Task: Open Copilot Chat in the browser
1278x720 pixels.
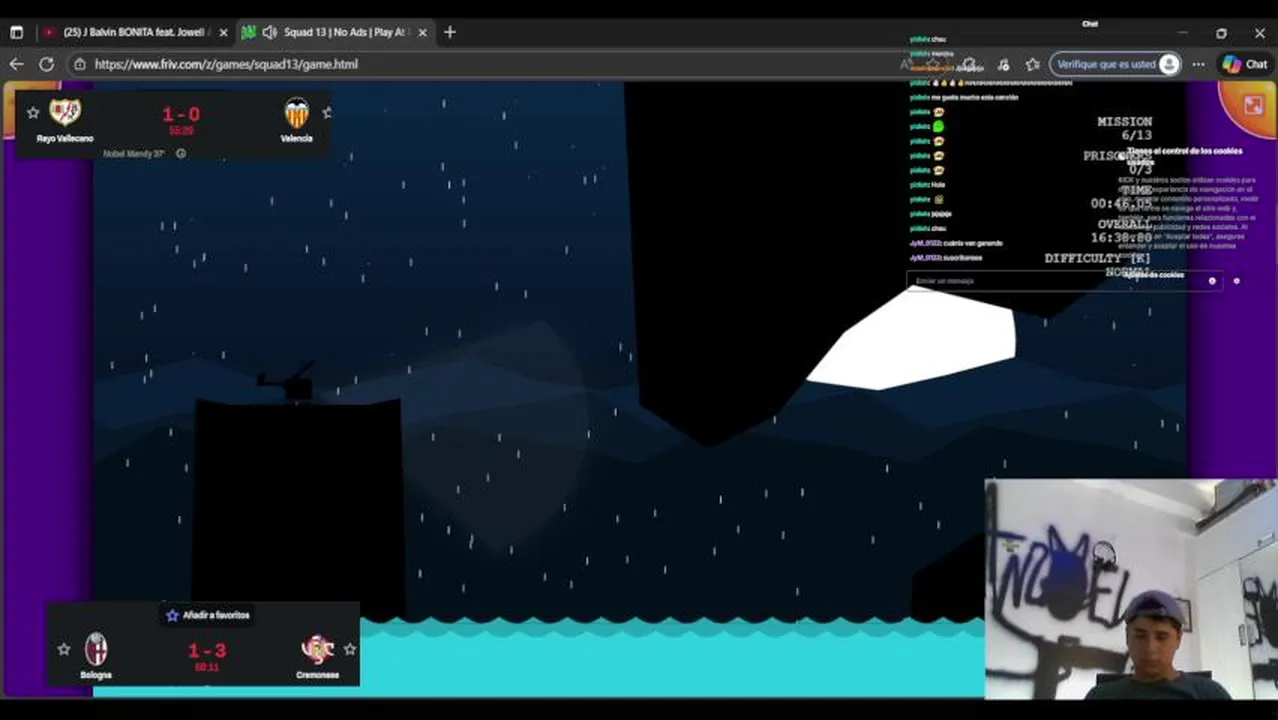Action: click(x=1245, y=64)
